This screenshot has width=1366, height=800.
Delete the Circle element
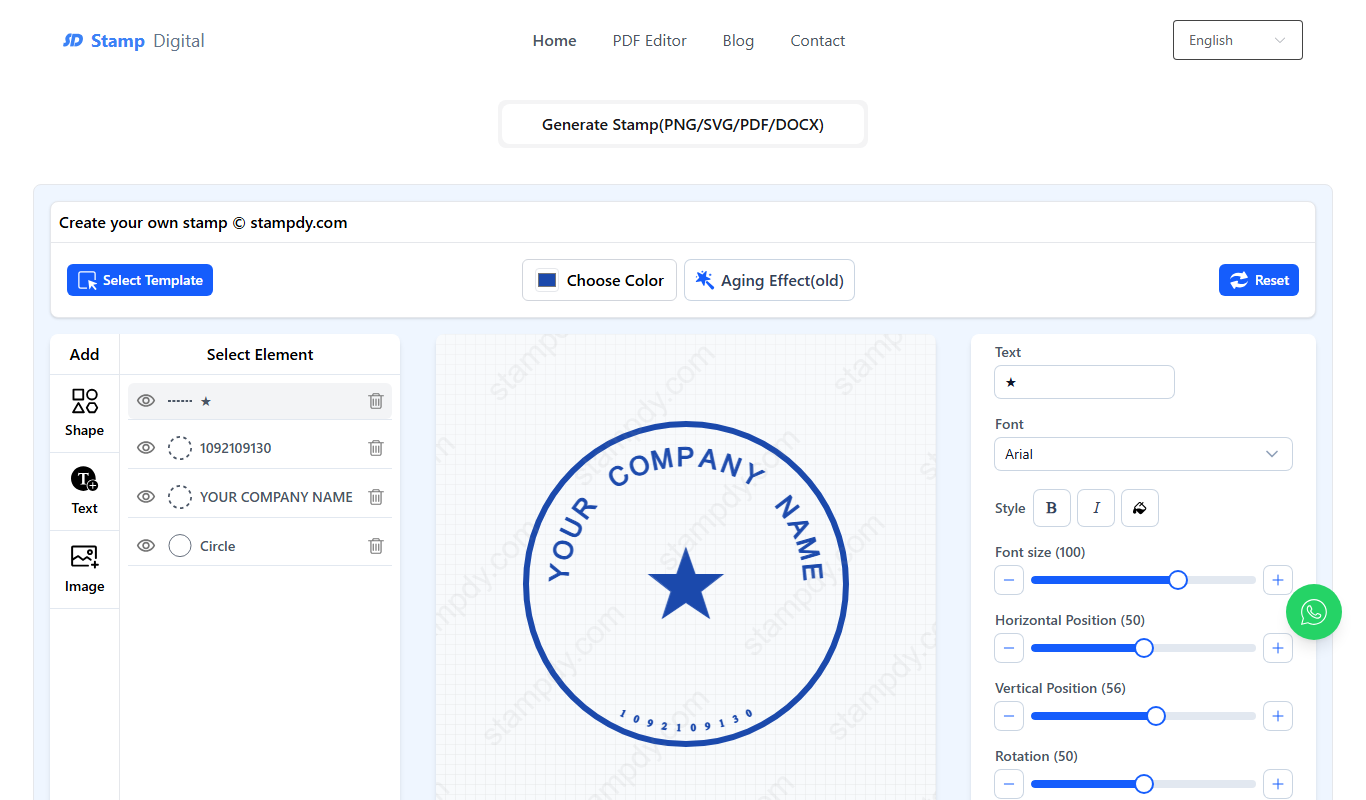376,546
